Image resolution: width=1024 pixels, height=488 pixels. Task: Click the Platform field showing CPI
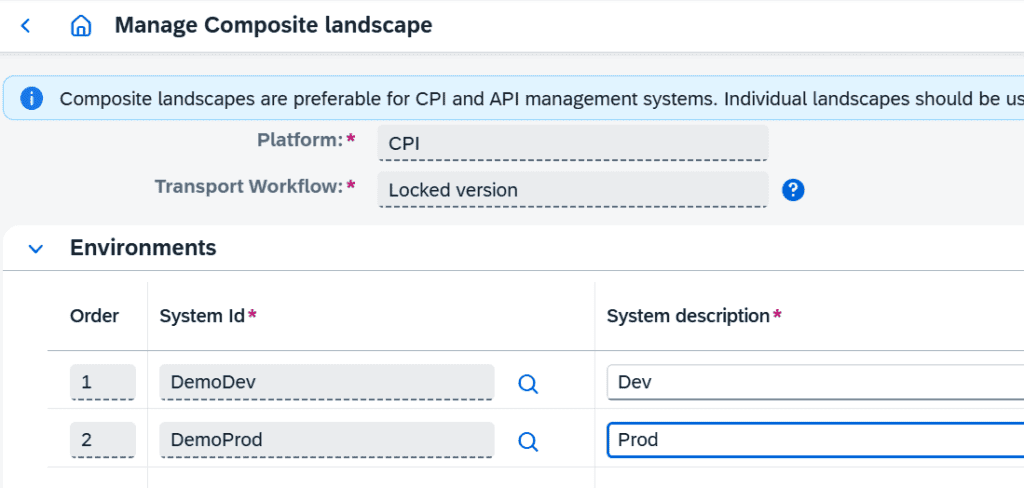pos(573,143)
